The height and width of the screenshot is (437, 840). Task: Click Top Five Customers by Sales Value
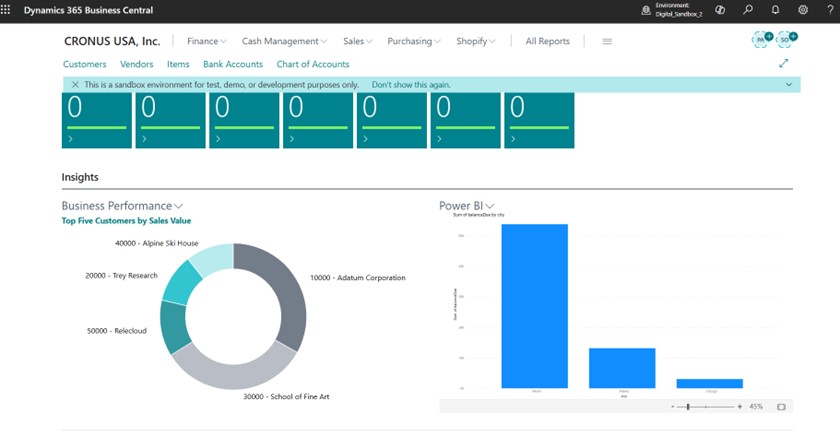coord(126,221)
